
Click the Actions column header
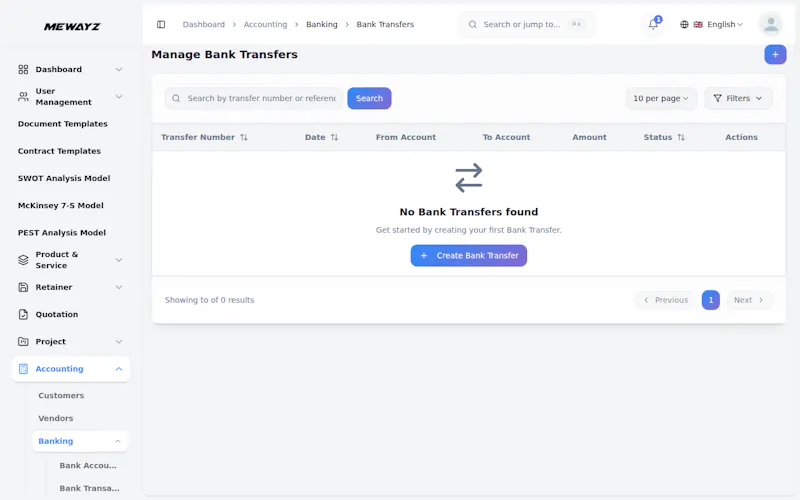741,137
